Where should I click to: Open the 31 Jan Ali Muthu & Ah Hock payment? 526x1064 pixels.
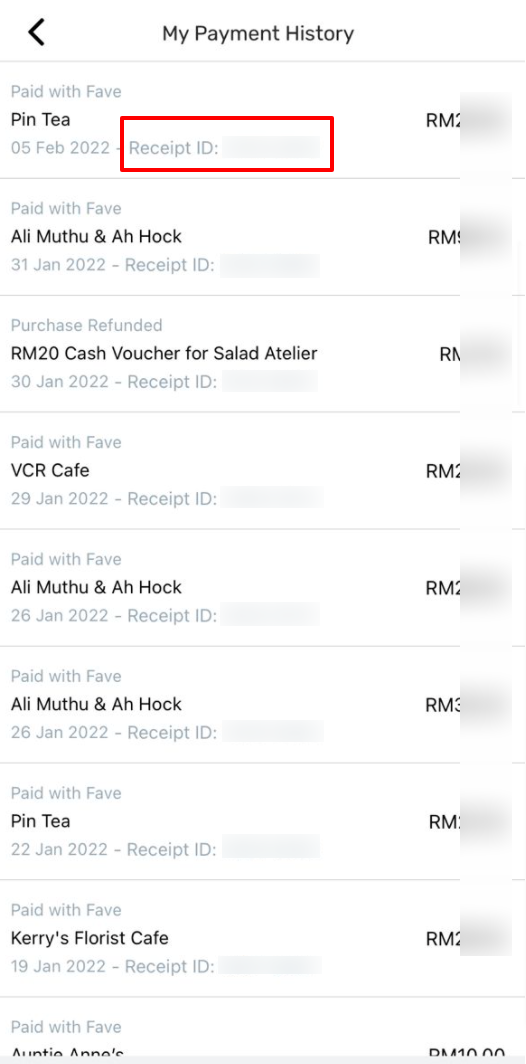[263, 237]
